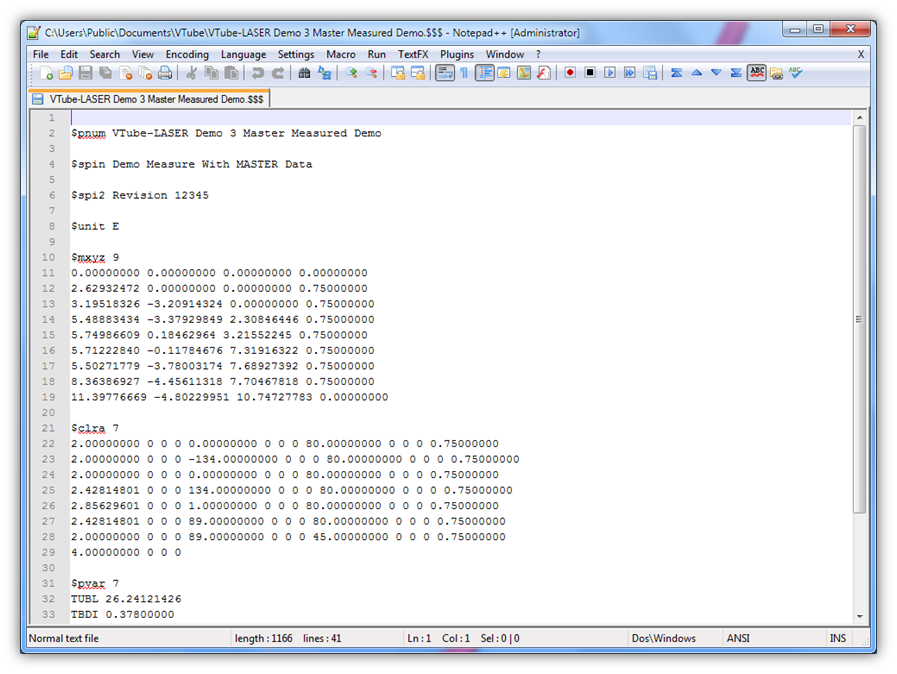The width and height of the screenshot is (897, 674).
Task: Toggle Show all characters pilcrow icon
Action: coord(464,73)
